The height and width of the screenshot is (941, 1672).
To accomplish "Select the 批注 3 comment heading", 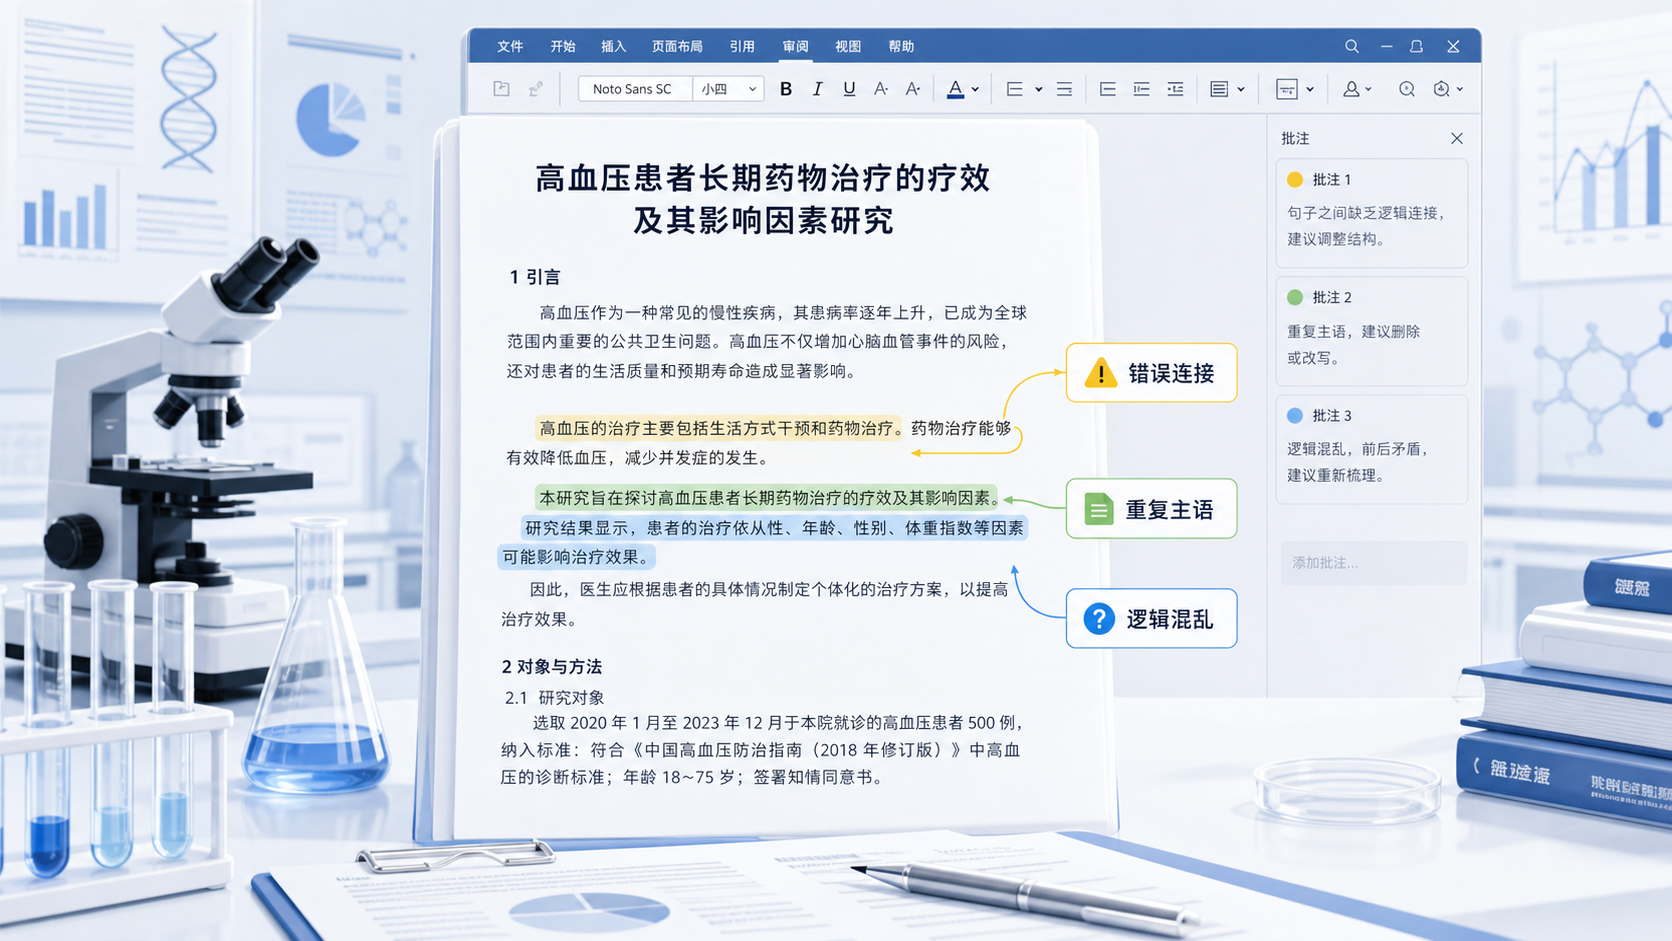I will pos(1332,415).
